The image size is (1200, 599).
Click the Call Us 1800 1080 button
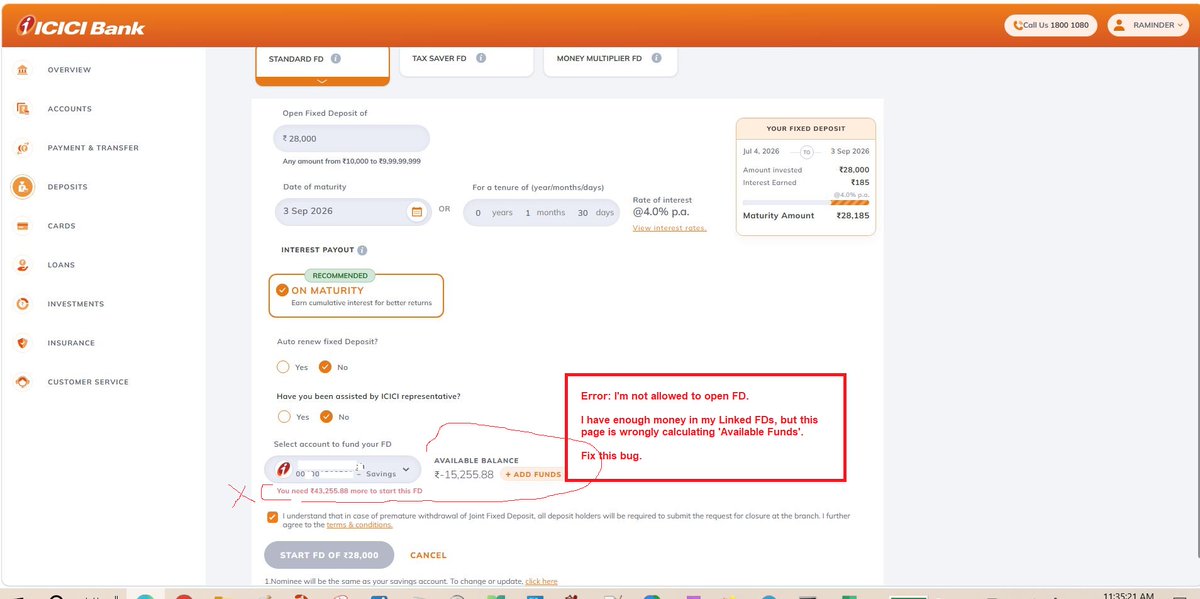[x=1051, y=25]
